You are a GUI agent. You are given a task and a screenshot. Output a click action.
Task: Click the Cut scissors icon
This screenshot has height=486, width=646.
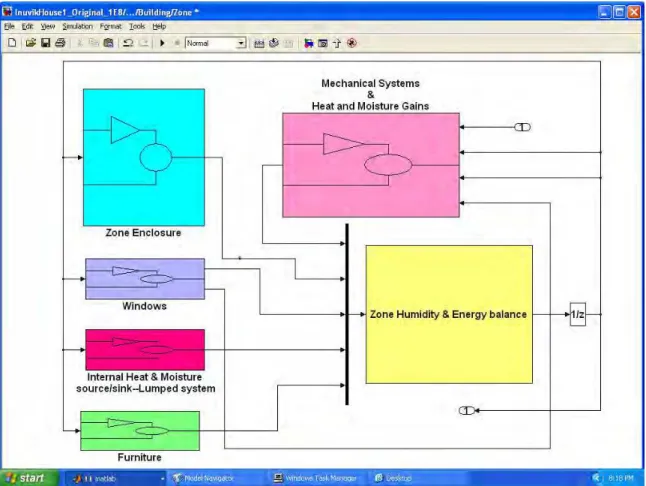coord(80,43)
